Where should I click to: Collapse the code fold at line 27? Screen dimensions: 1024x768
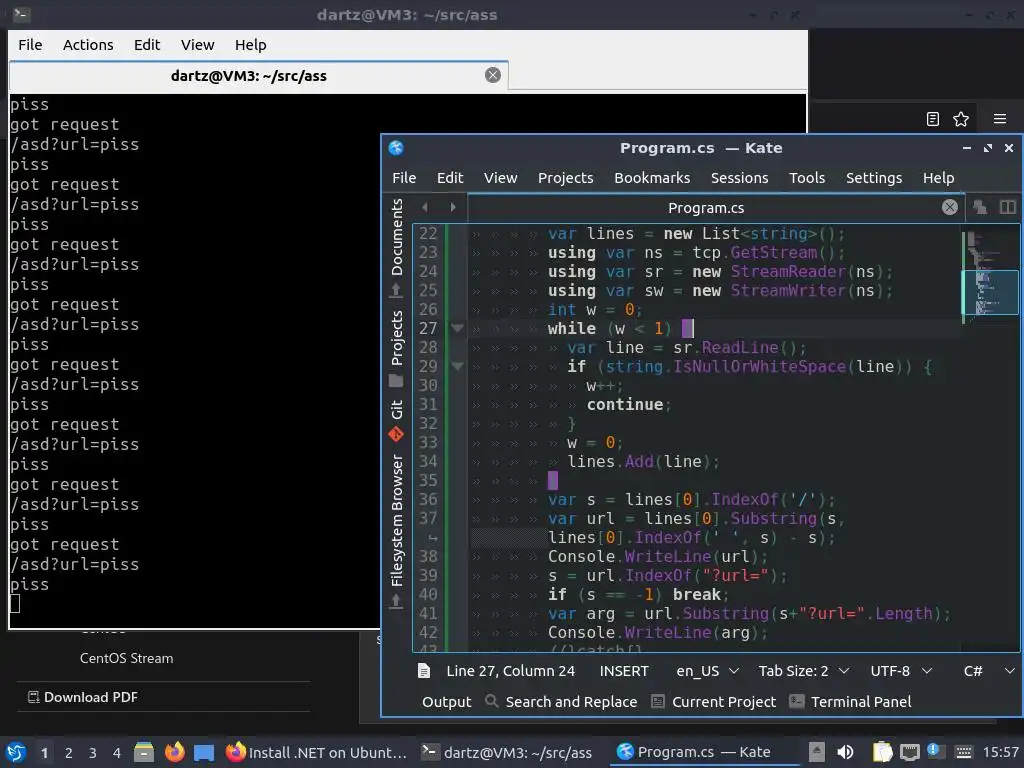click(x=457, y=328)
